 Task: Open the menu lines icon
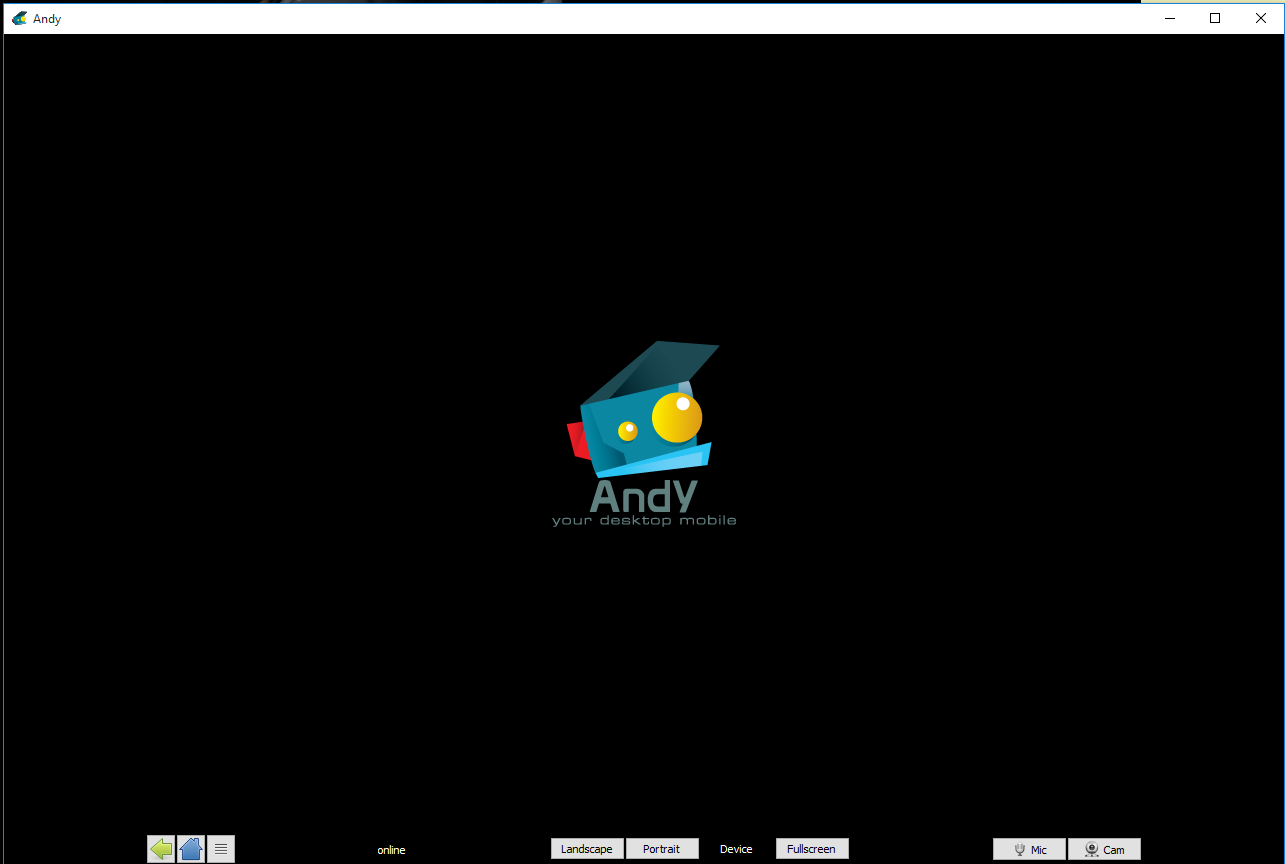(221, 849)
